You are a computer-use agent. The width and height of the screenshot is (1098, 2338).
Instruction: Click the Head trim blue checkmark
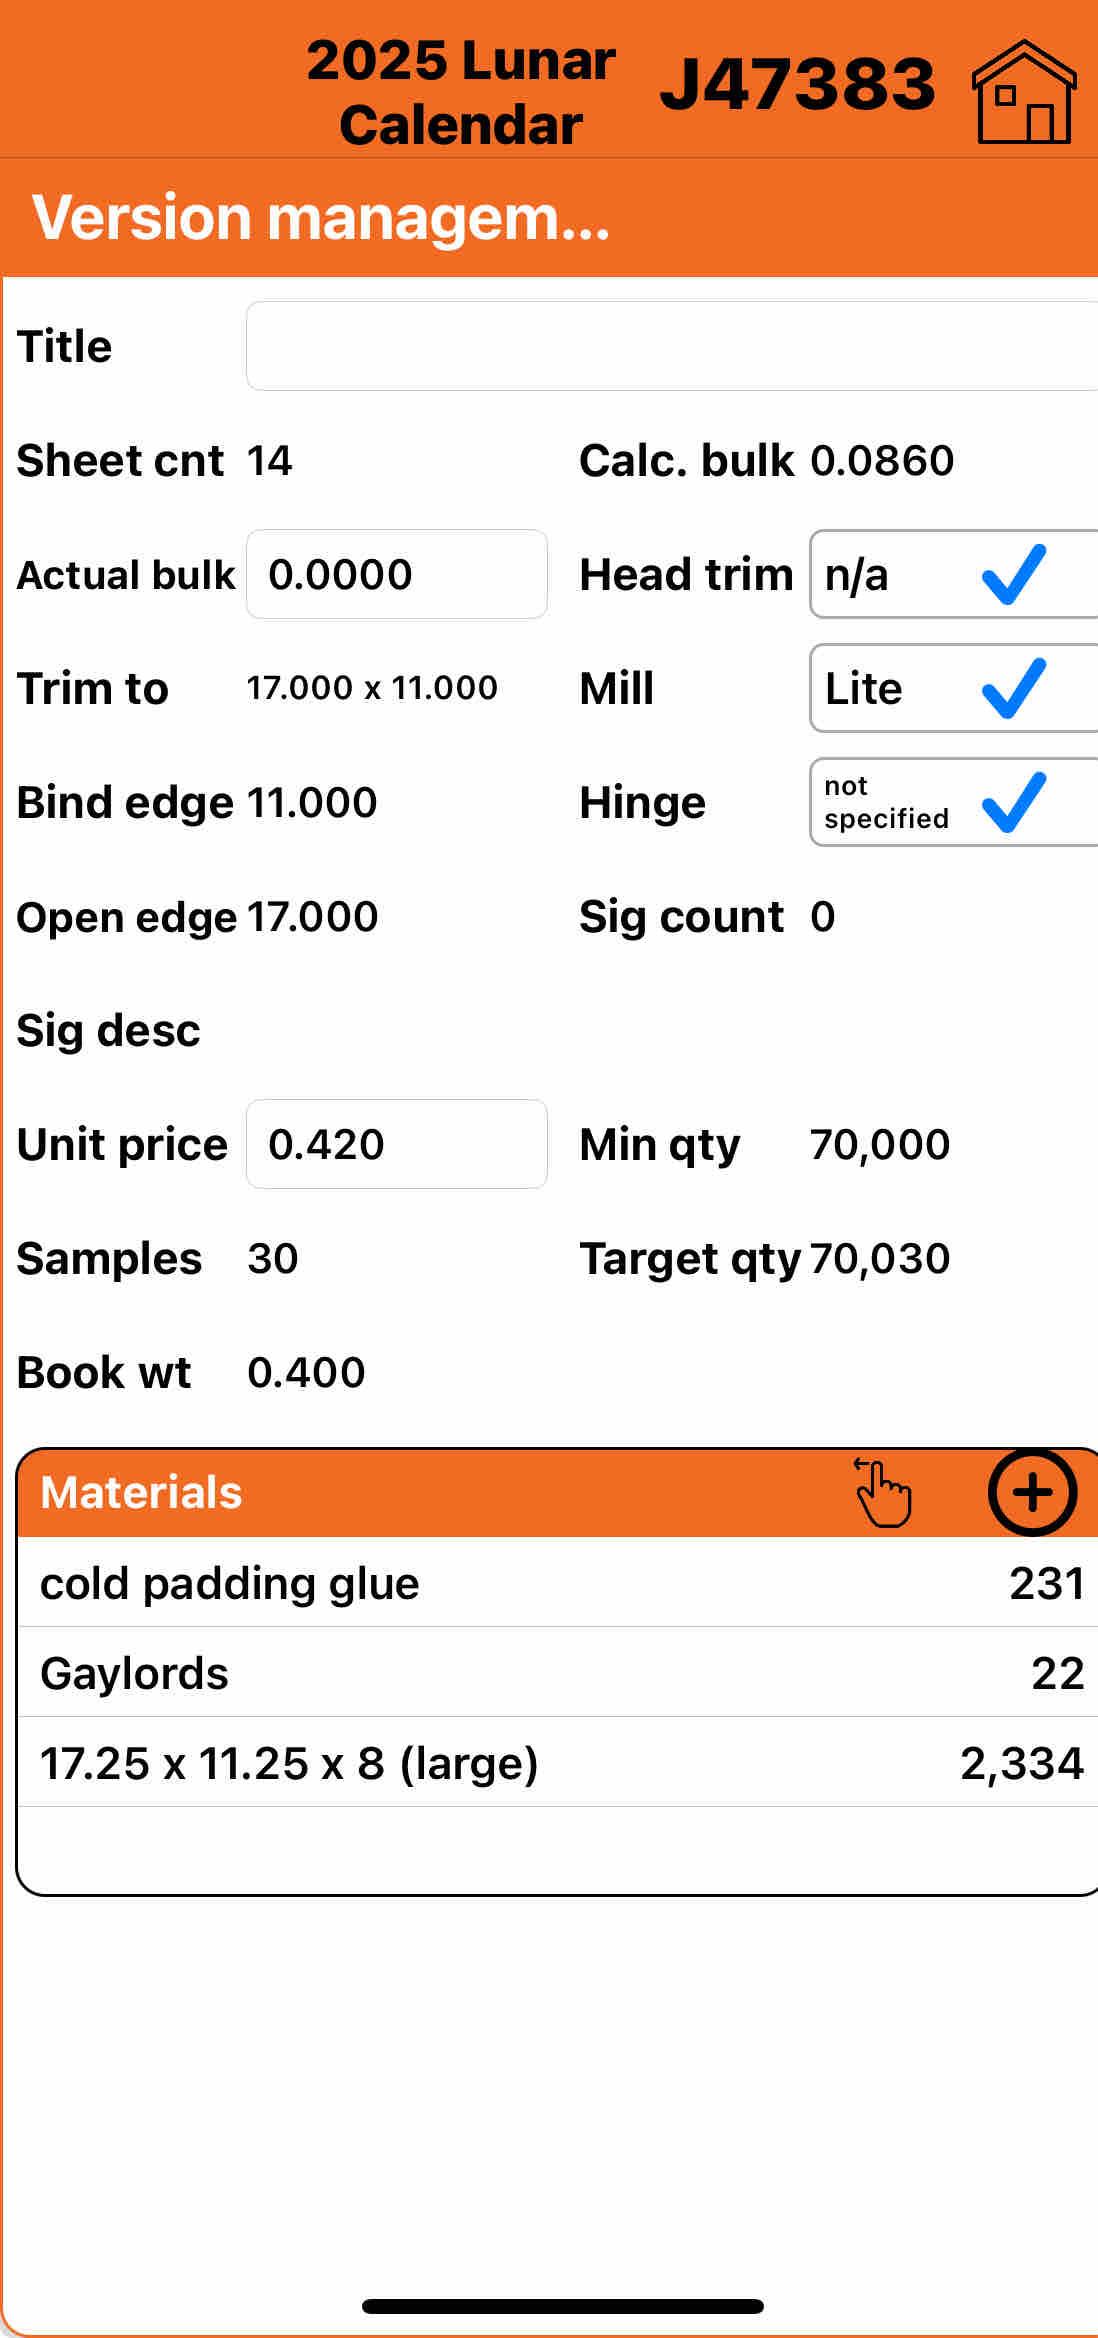point(1014,575)
